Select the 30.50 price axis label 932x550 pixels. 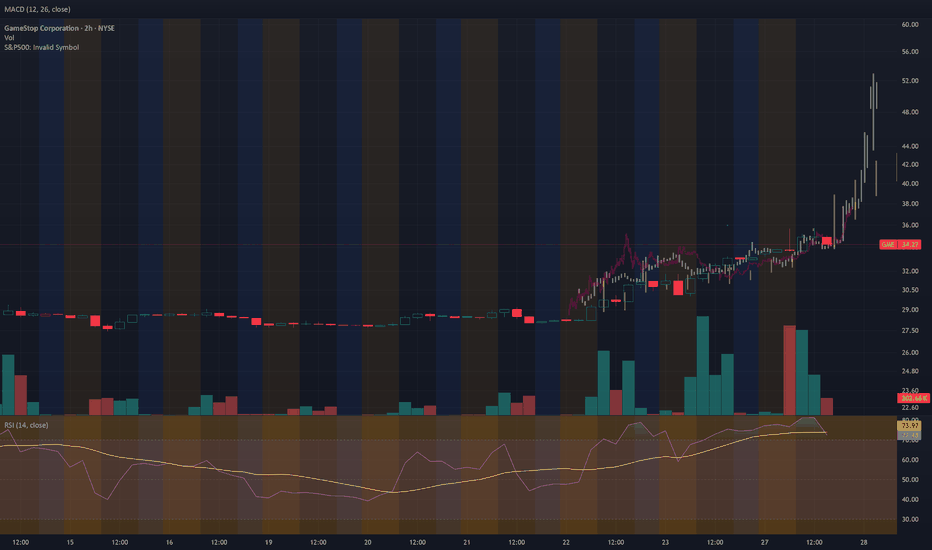click(x=909, y=290)
